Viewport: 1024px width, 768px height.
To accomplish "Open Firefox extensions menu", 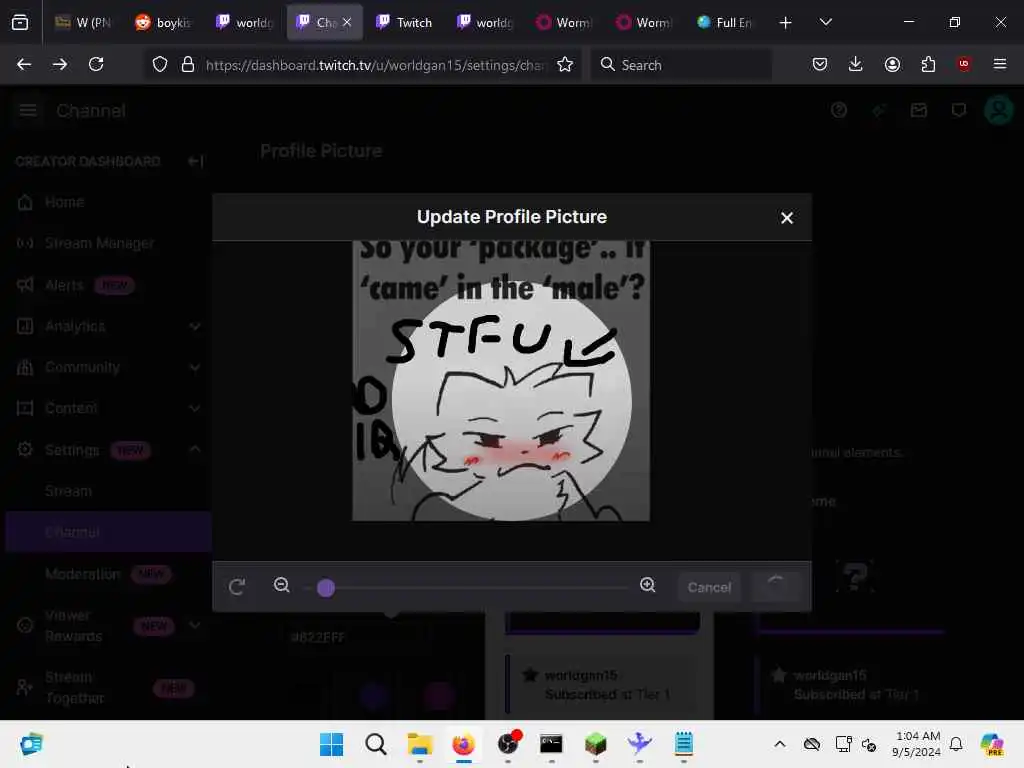I will [928, 64].
